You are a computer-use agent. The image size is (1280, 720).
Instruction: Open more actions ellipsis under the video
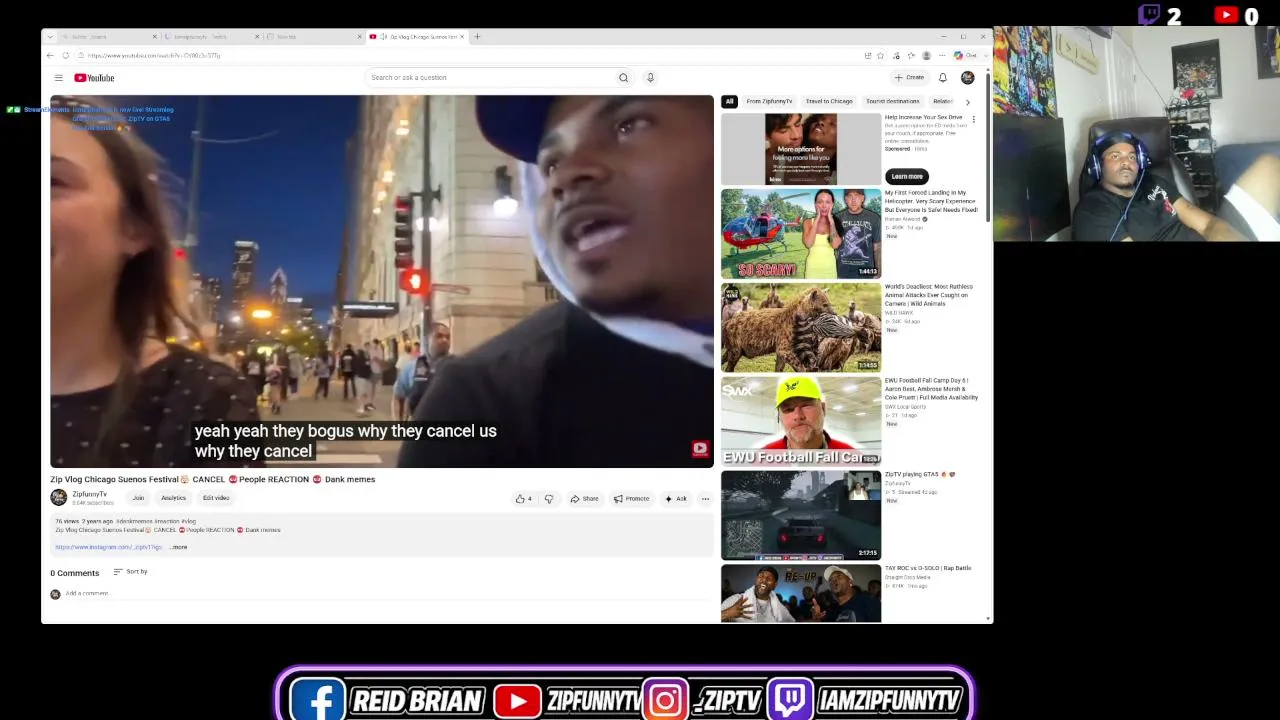coord(705,499)
